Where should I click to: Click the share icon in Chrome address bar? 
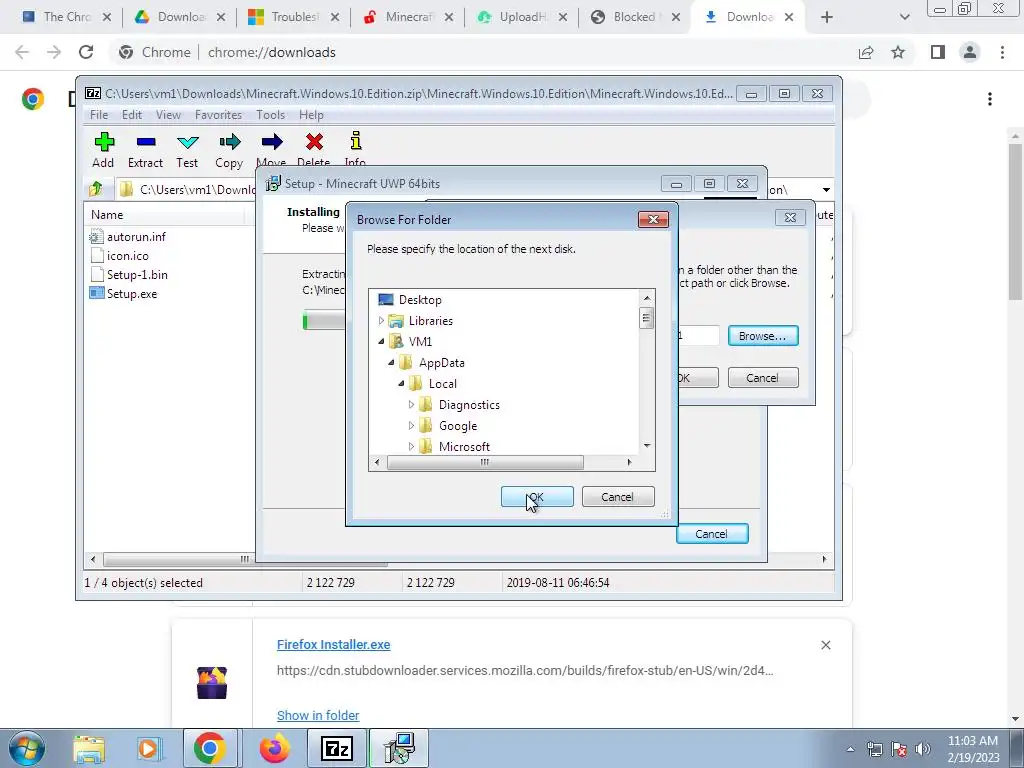866,52
